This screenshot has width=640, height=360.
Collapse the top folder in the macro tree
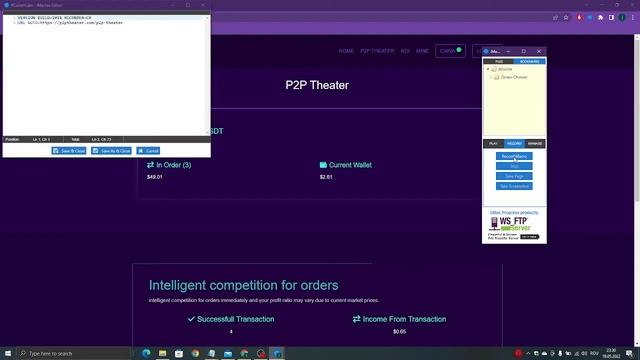tap(488, 69)
